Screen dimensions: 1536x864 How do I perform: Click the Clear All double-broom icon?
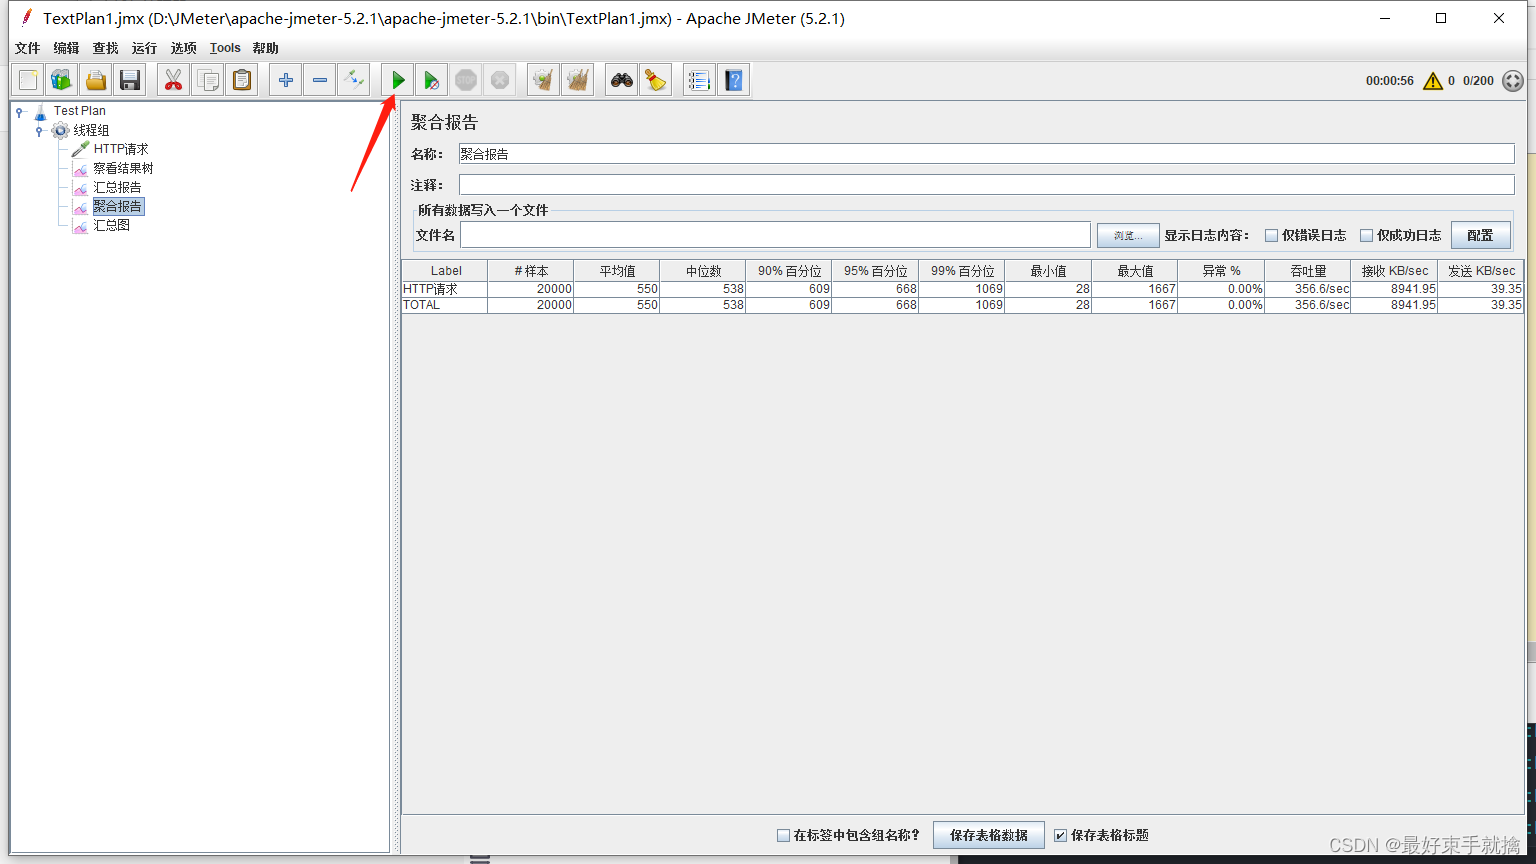pyautogui.click(x=578, y=80)
